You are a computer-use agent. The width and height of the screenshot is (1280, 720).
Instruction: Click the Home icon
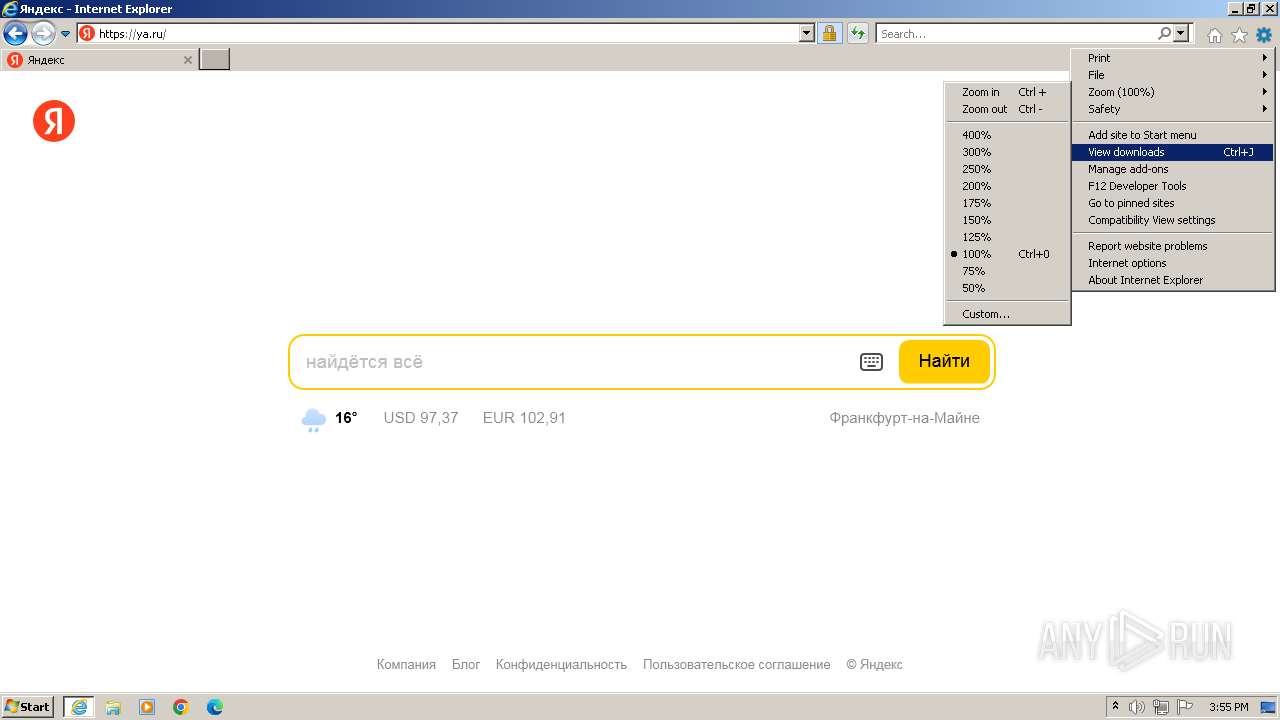[x=1215, y=35]
